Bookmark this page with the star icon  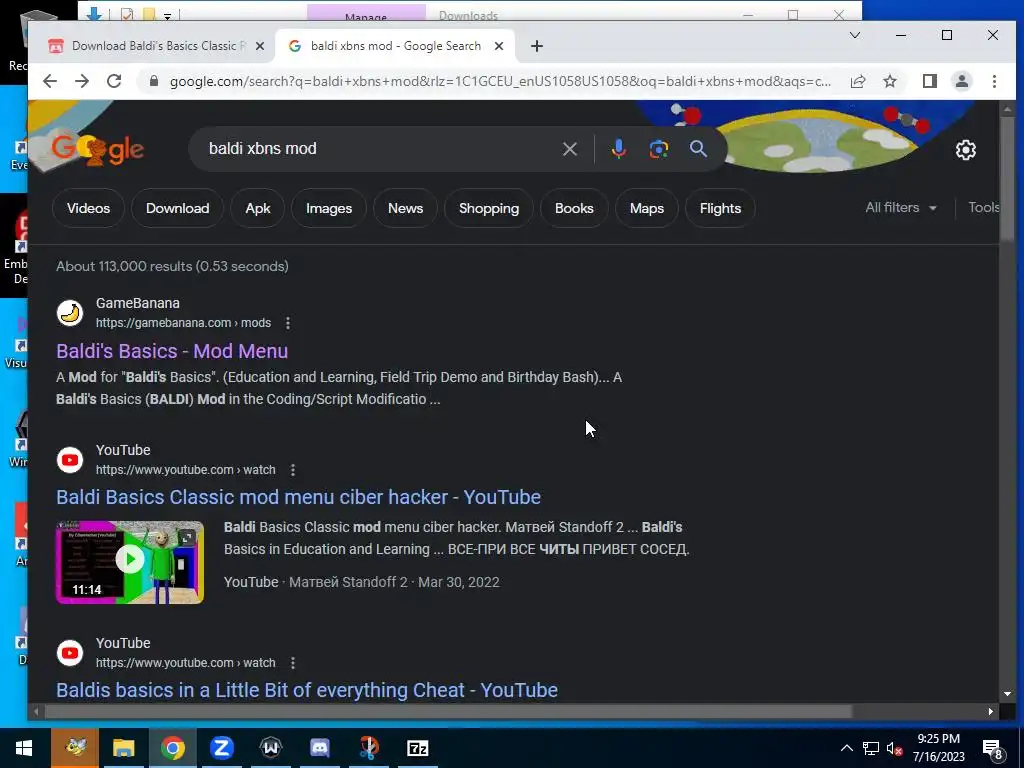889,81
